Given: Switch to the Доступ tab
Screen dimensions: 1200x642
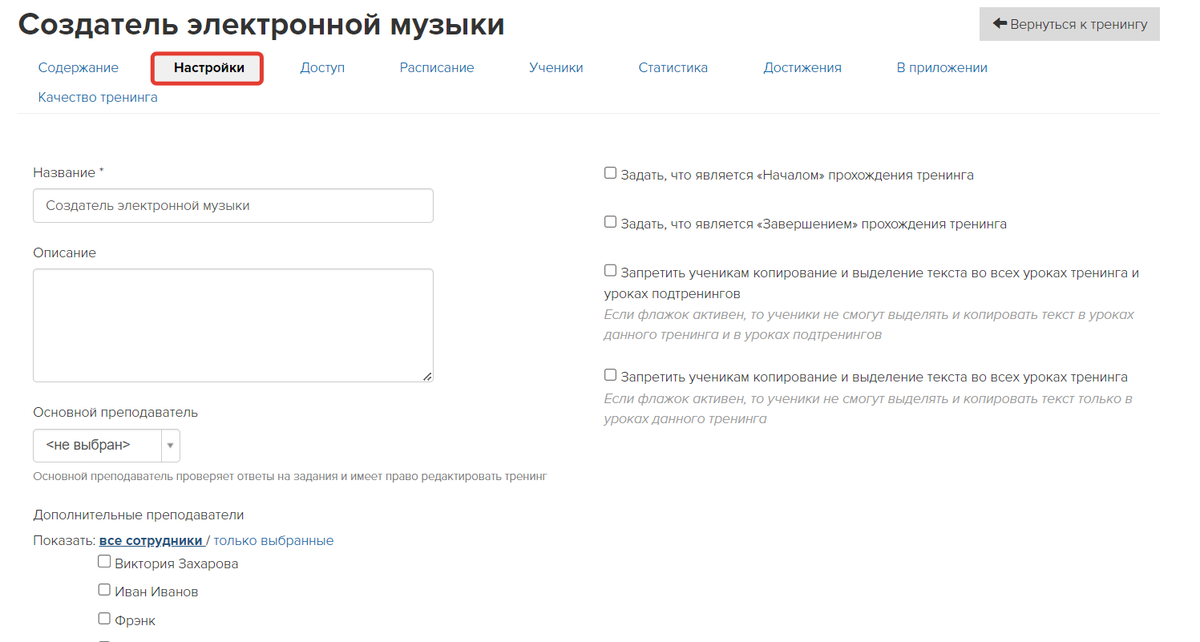Looking at the screenshot, I should click(x=322, y=68).
